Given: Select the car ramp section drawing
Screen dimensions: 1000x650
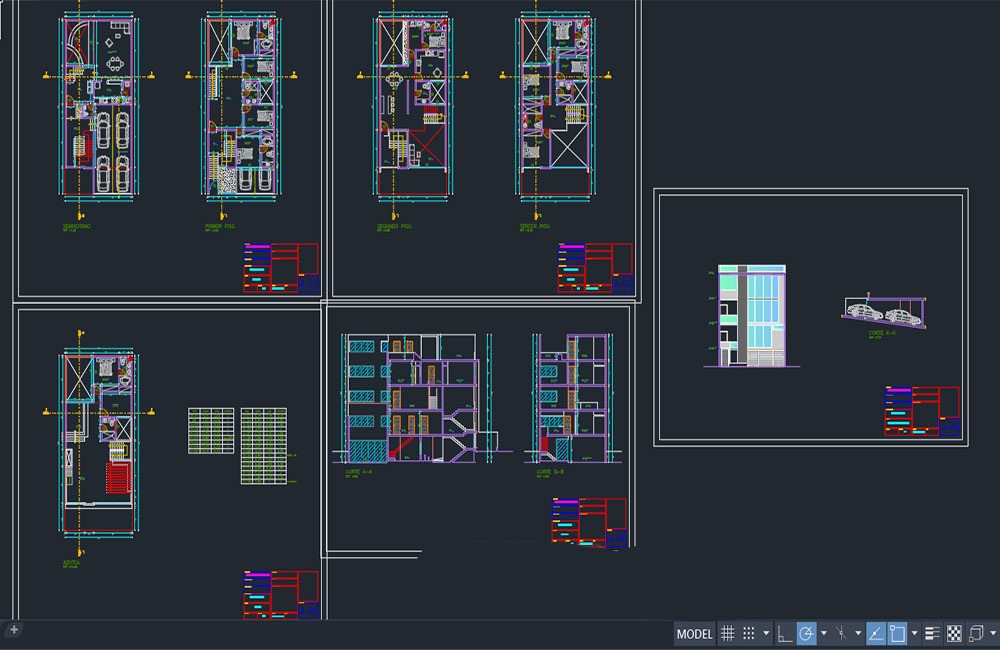Looking at the screenshot, I should coord(884,312).
